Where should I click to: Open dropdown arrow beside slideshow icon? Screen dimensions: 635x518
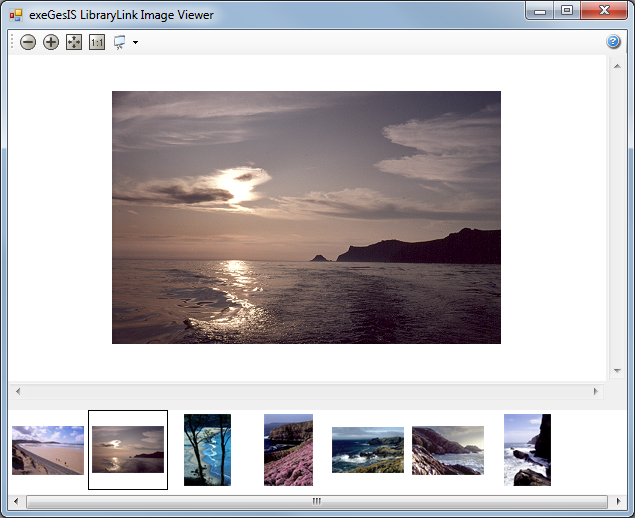(135, 42)
